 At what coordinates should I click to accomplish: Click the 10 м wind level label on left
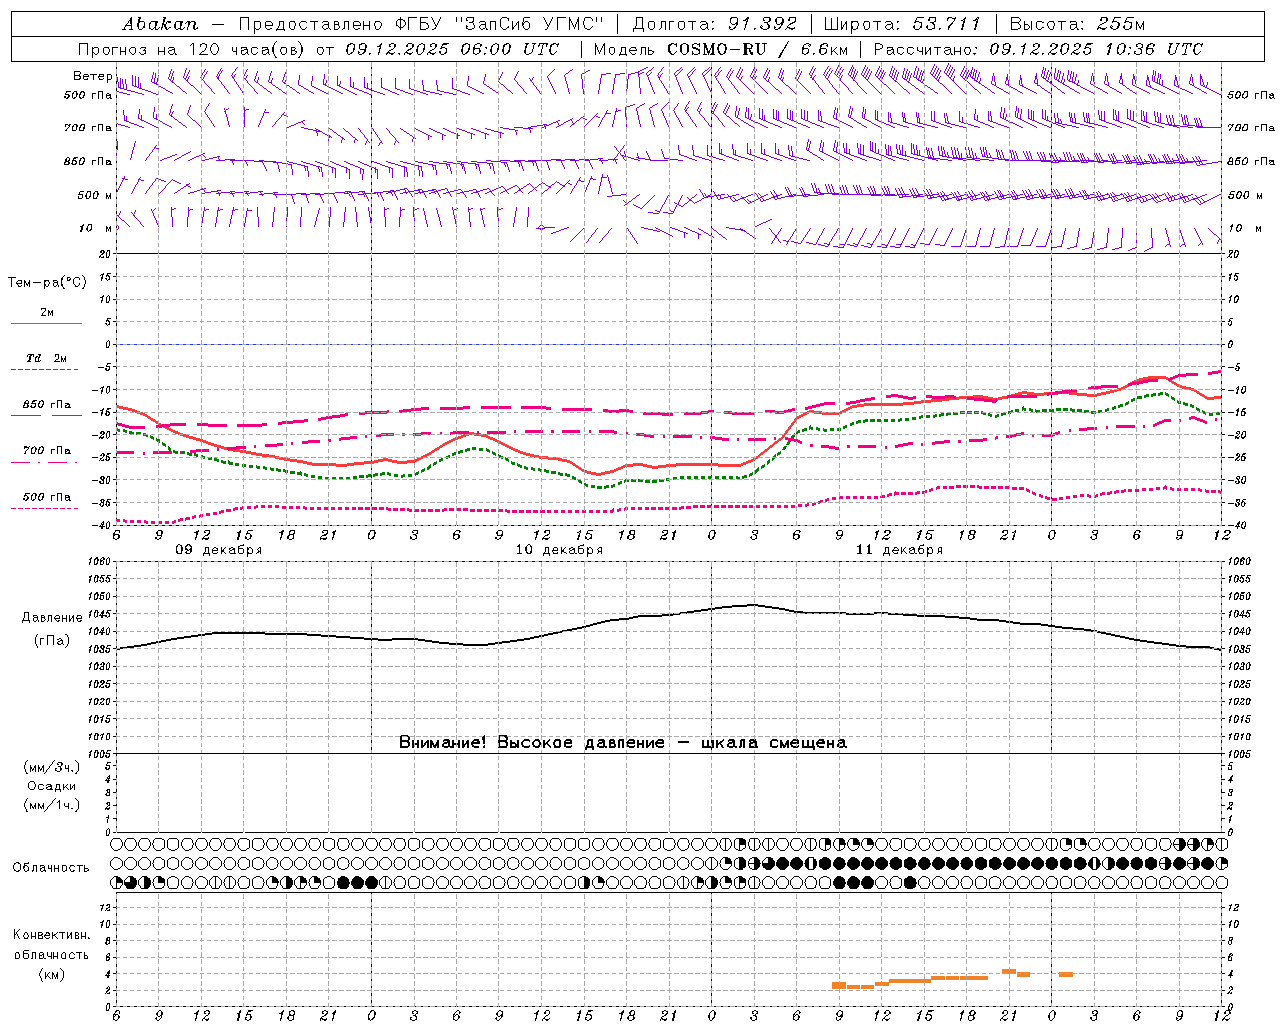tap(95, 228)
